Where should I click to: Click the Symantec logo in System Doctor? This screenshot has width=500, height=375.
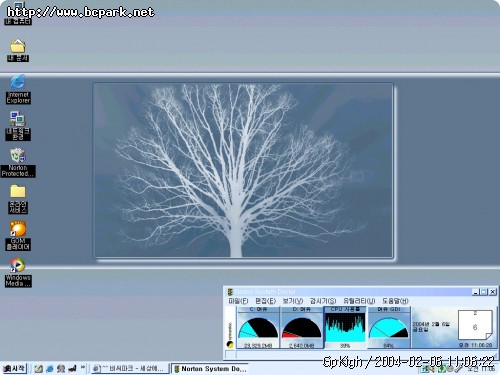coord(230,334)
